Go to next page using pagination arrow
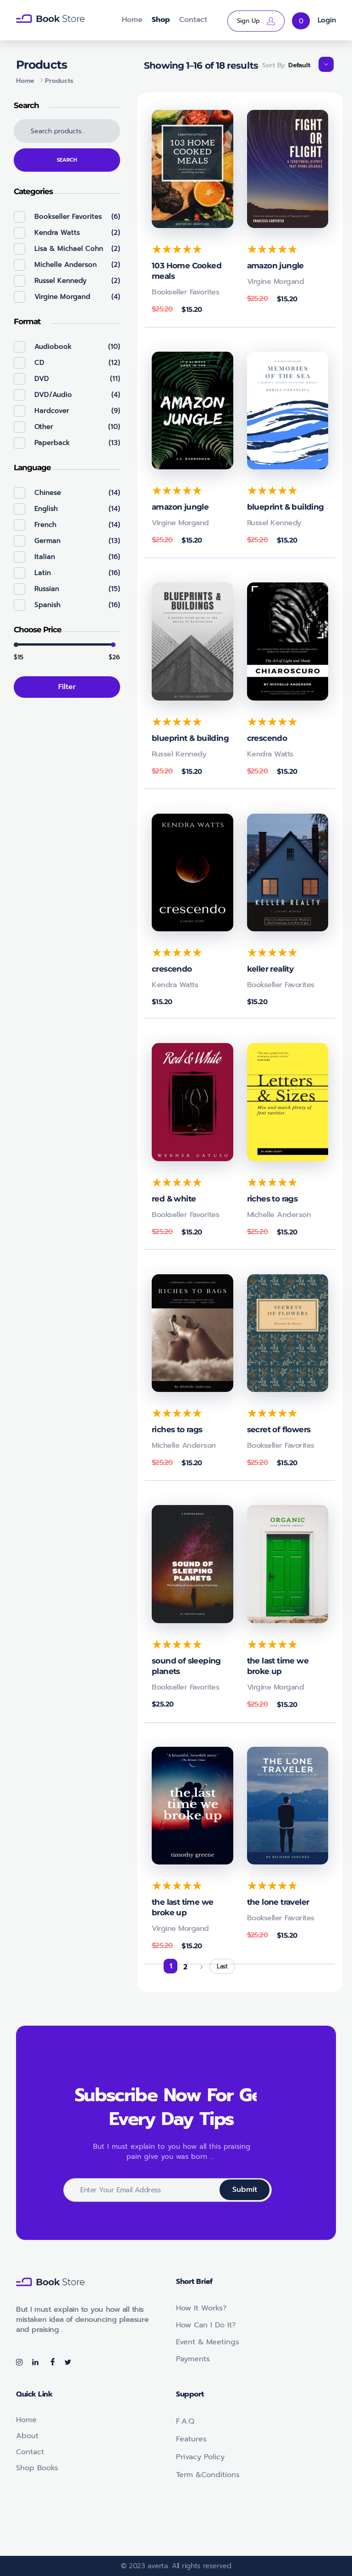This screenshot has height=2576, width=352. 201,1966
